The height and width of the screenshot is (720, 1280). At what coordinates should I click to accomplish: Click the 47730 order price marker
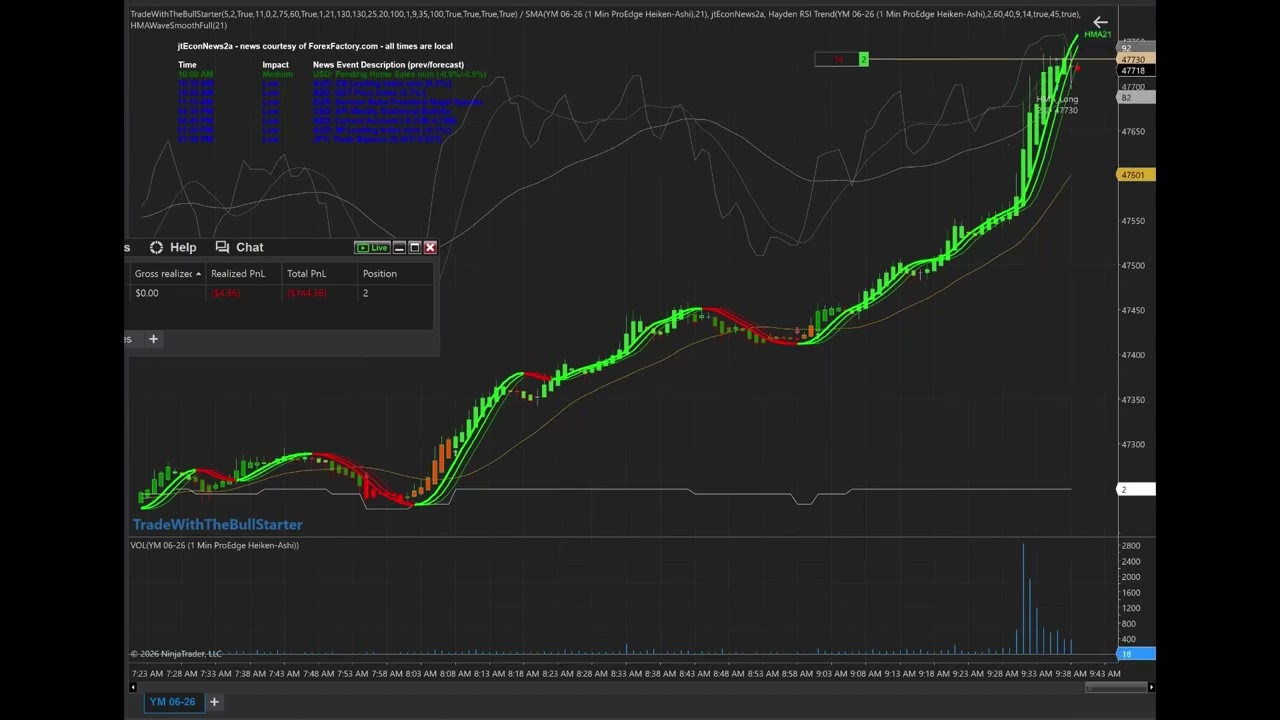[1136, 60]
